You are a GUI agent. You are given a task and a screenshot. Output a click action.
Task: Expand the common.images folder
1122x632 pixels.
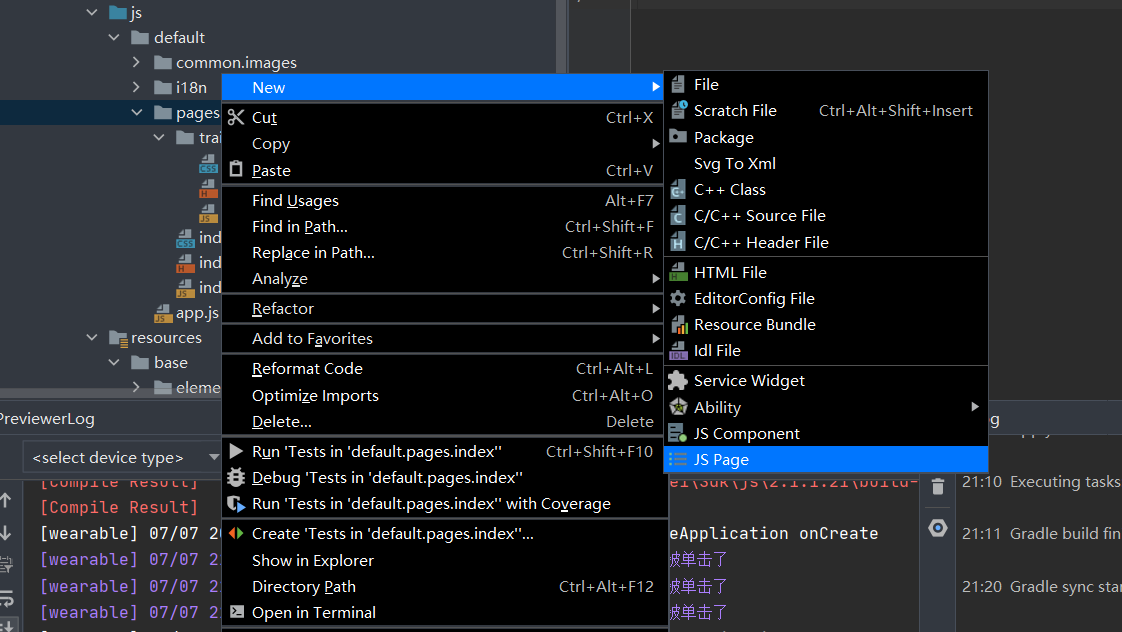tap(137, 62)
